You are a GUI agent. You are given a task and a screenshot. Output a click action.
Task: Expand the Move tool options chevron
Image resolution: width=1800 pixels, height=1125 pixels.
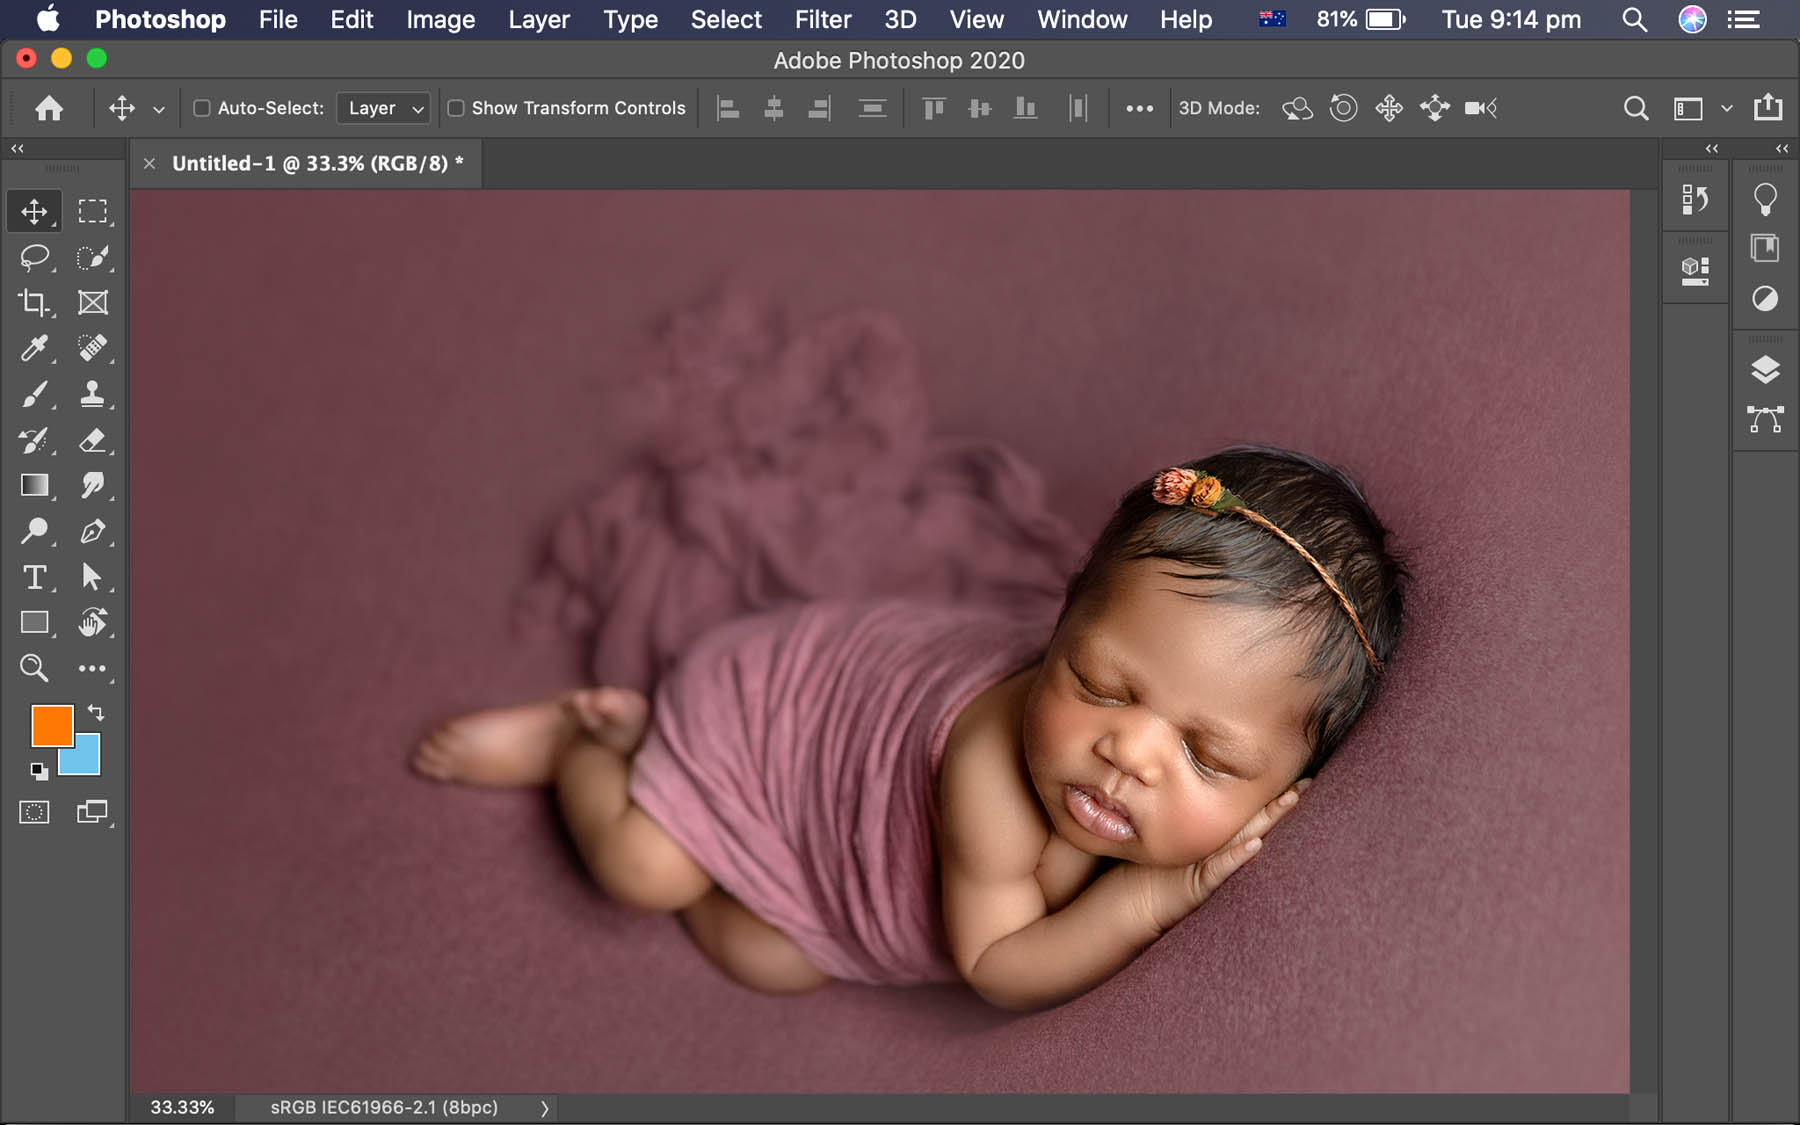pyautogui.click(x=158, y=107)
